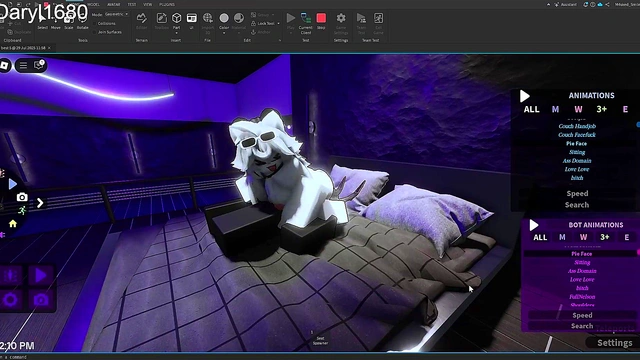Open the Roblox menu logo button
This screenshot has height=360, width=640.
pos(4,65)
